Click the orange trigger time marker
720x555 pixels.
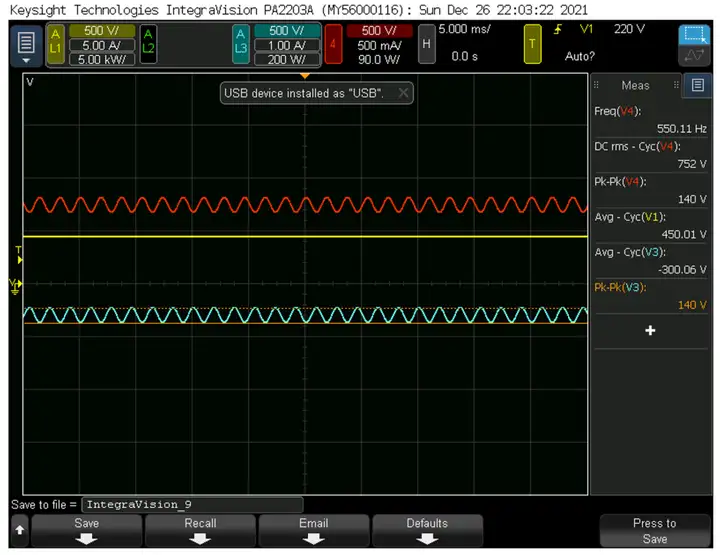(x=305, y=76)
